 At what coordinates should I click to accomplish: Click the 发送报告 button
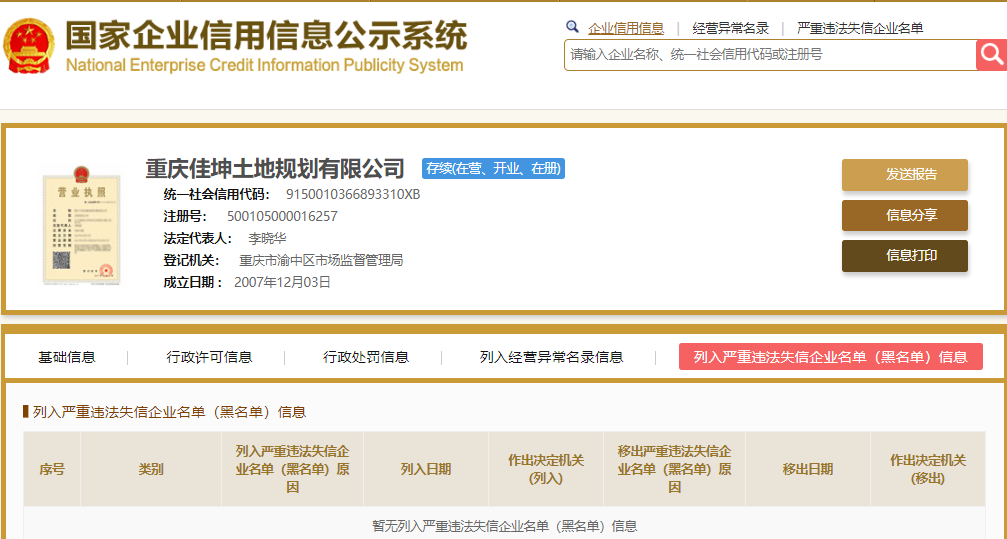(904, 175)
